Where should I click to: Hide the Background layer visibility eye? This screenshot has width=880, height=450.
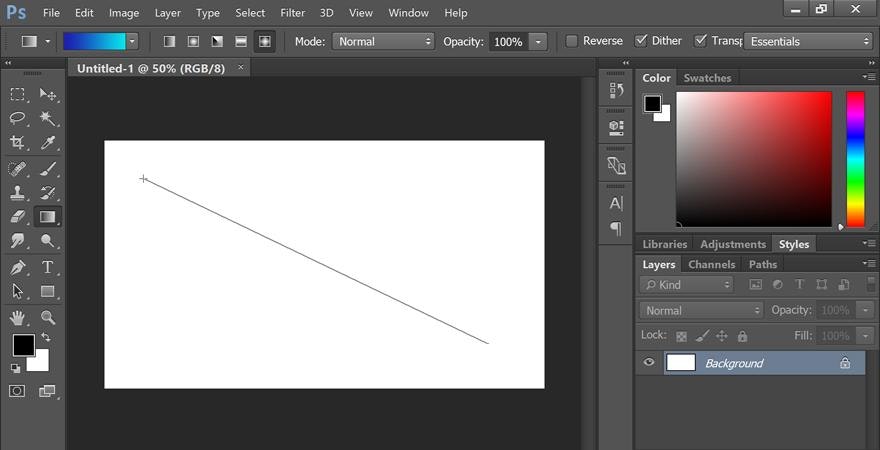pyautogui.click(x=649, y=362)
